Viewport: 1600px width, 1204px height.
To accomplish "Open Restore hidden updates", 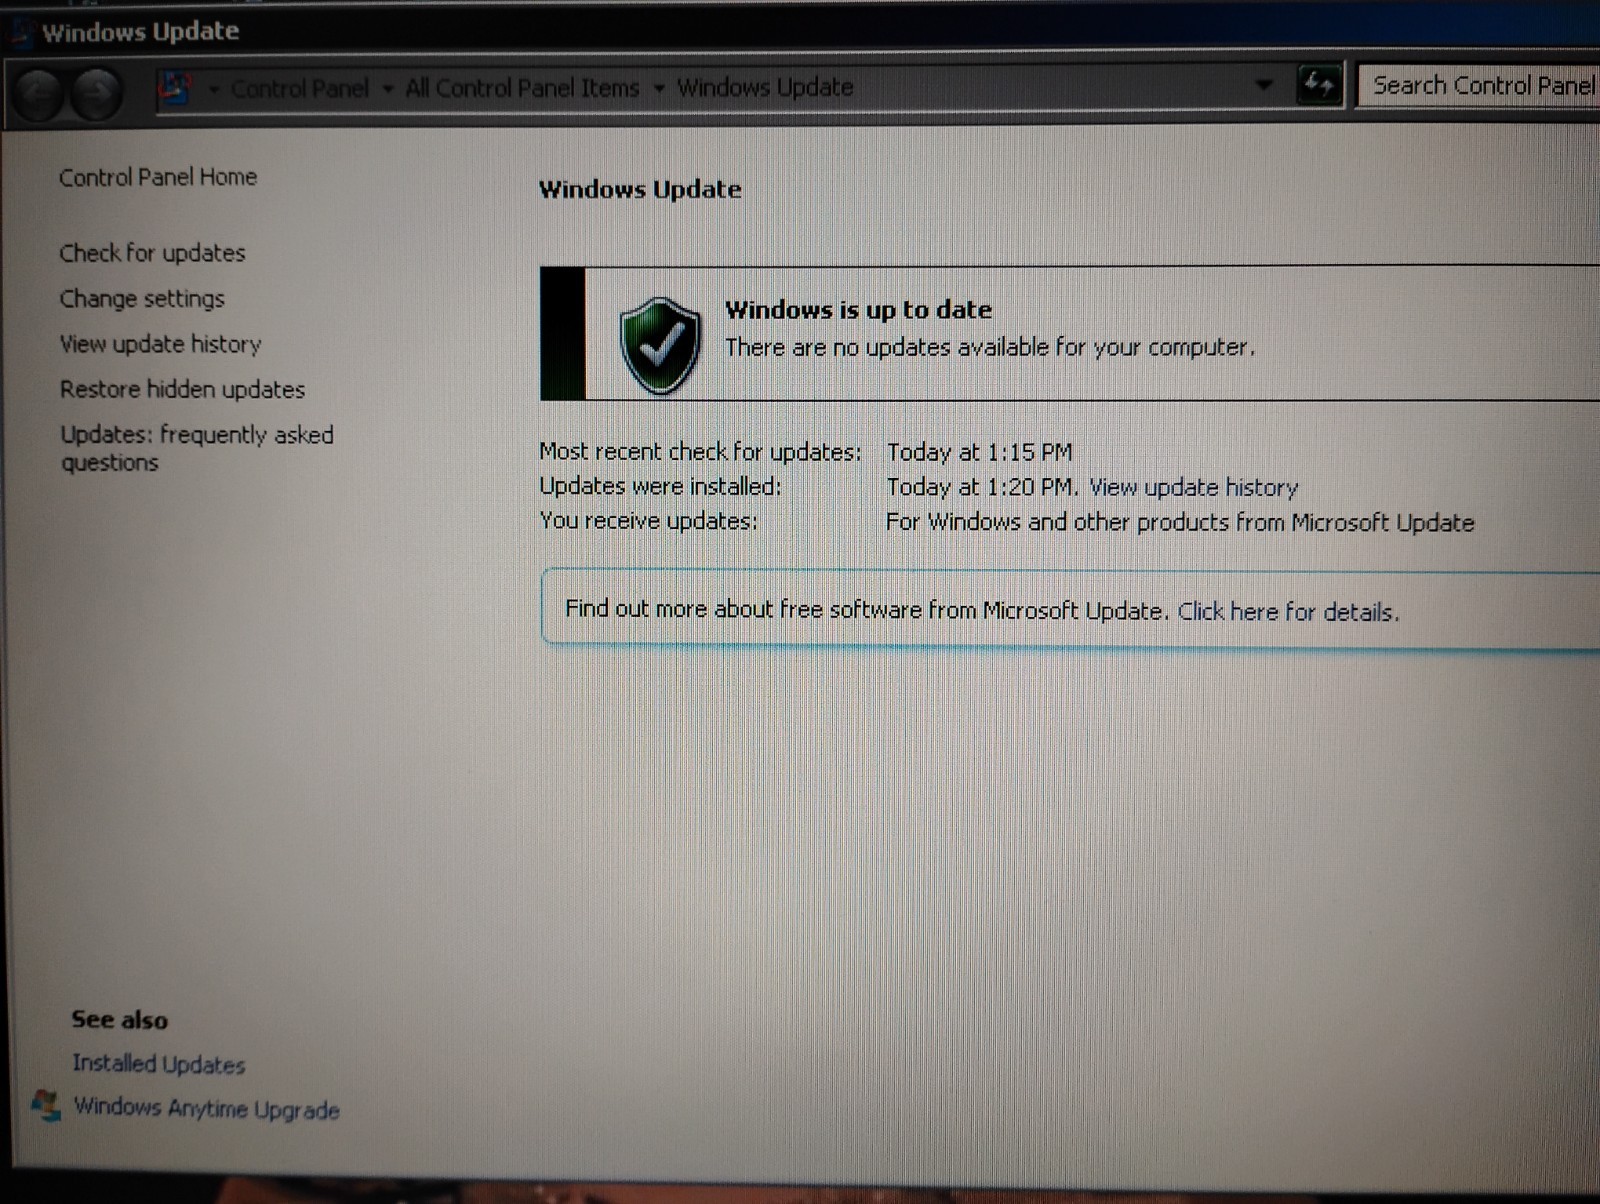I will tap(182, 389).
